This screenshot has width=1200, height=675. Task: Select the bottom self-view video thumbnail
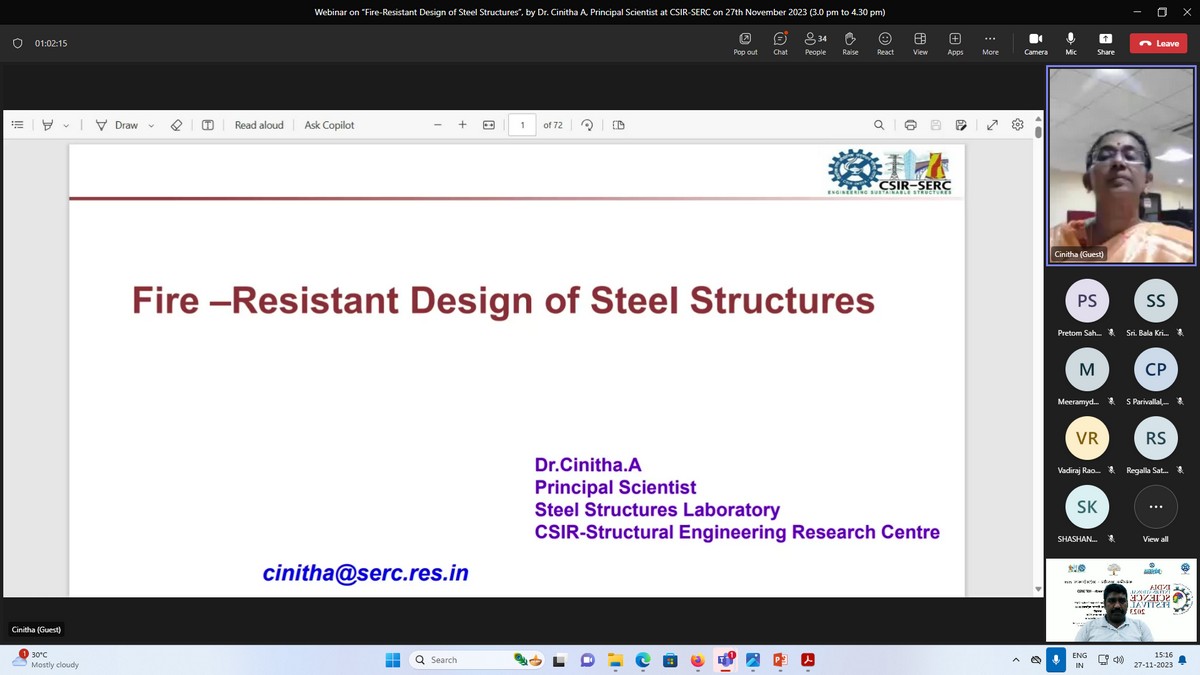point(1120,600)
